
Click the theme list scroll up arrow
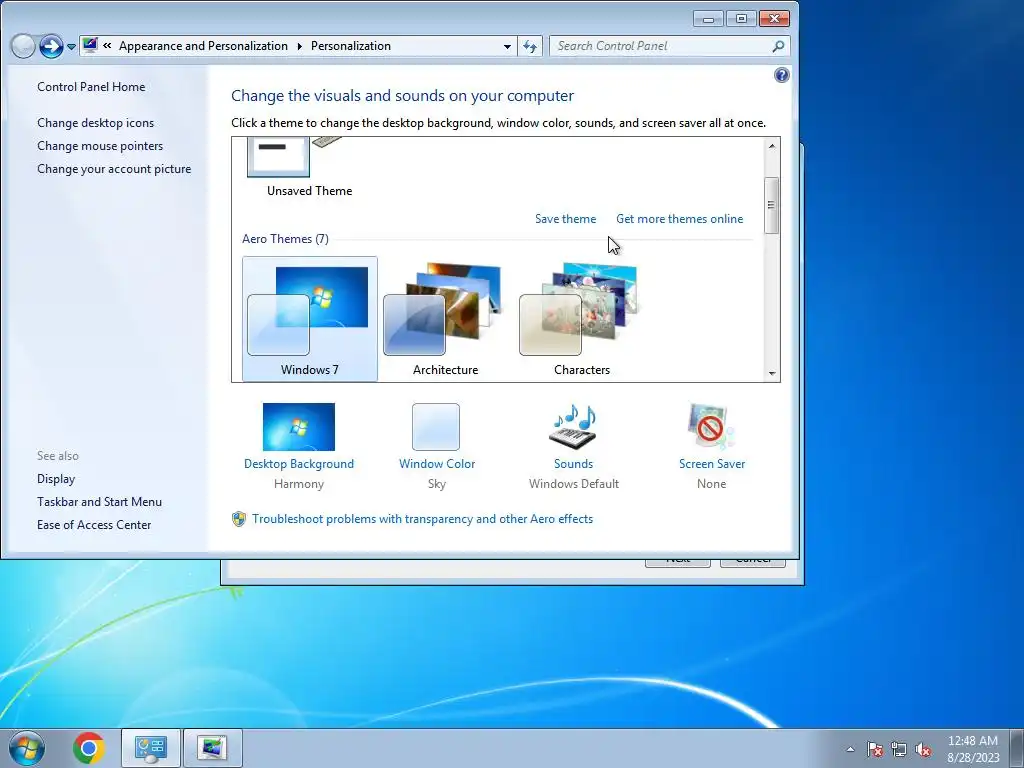coord(772,146)
